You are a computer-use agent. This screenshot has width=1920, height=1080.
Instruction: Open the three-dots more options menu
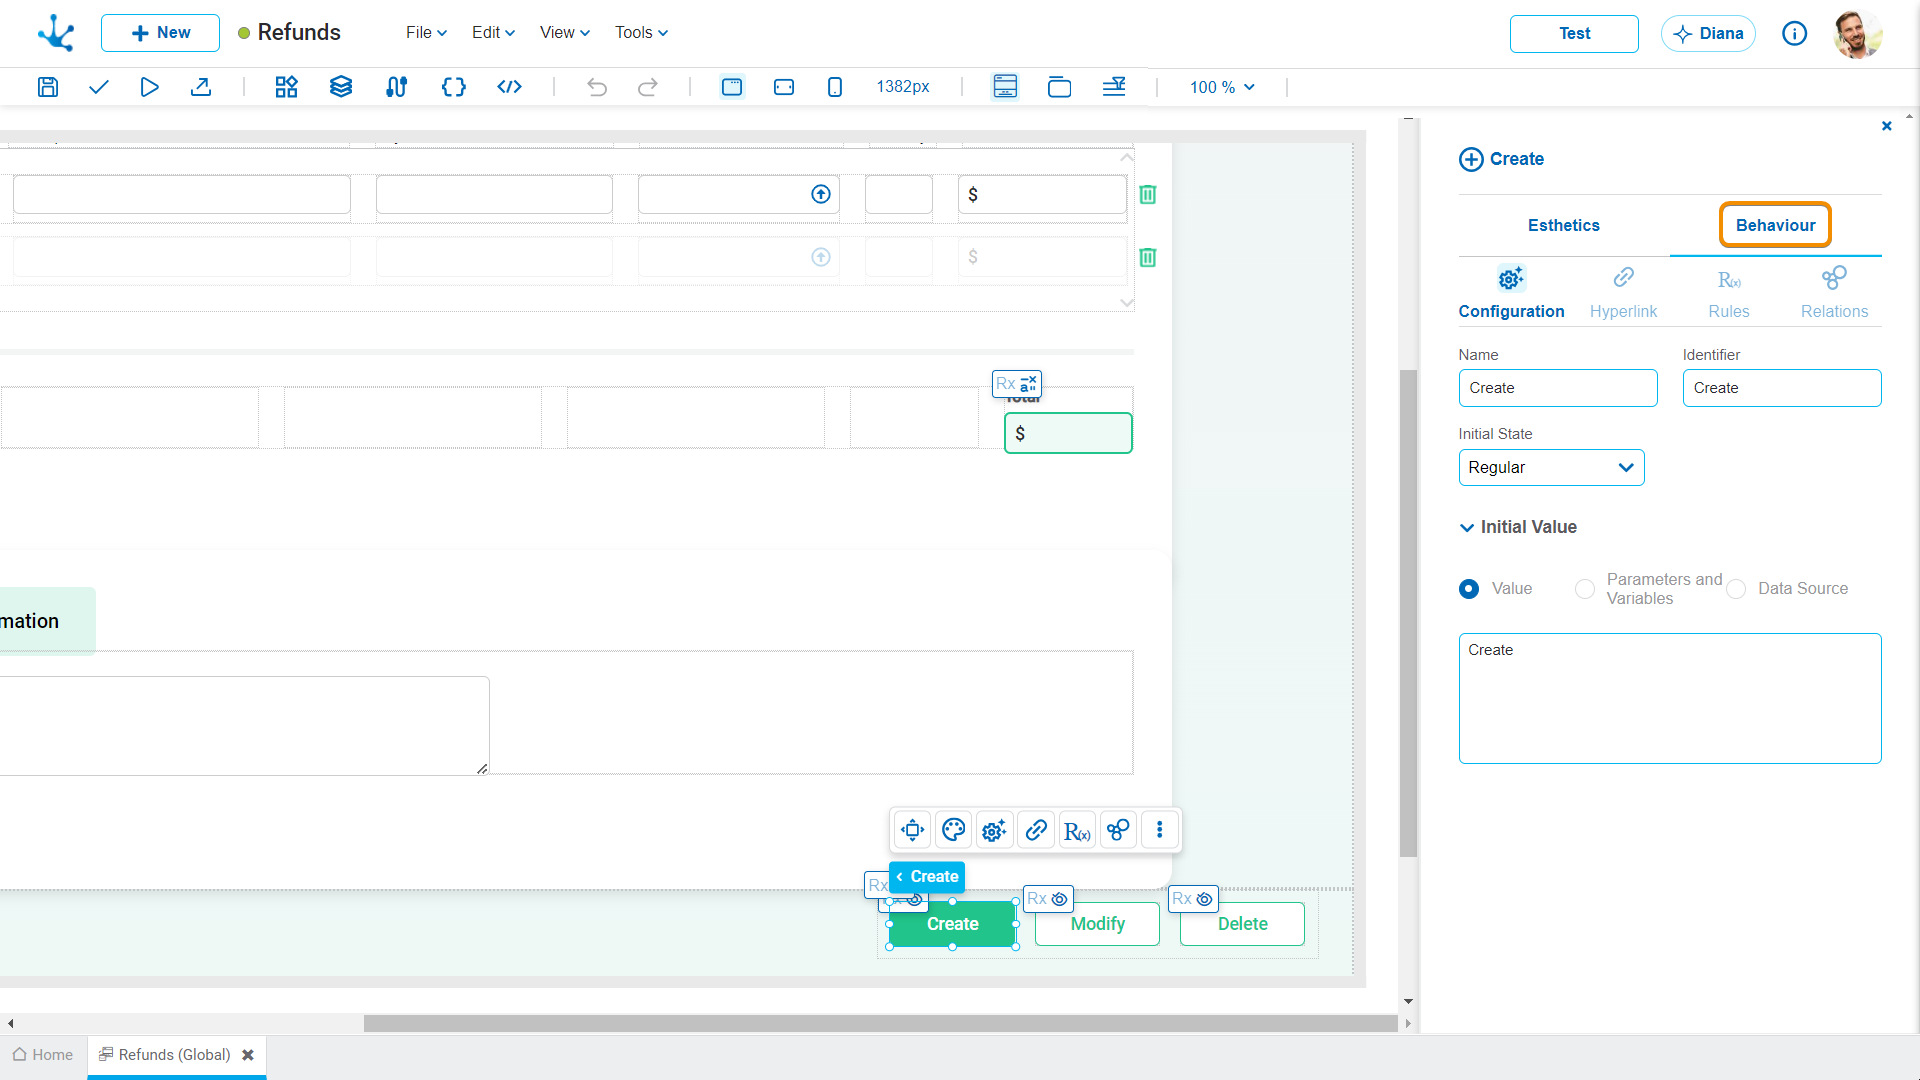click(1160, 830)
